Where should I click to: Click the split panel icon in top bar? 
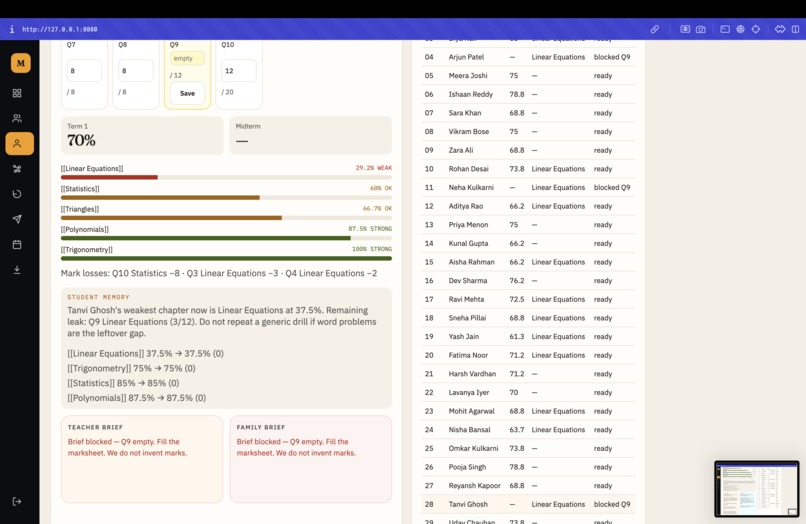(x=795, y=29)
